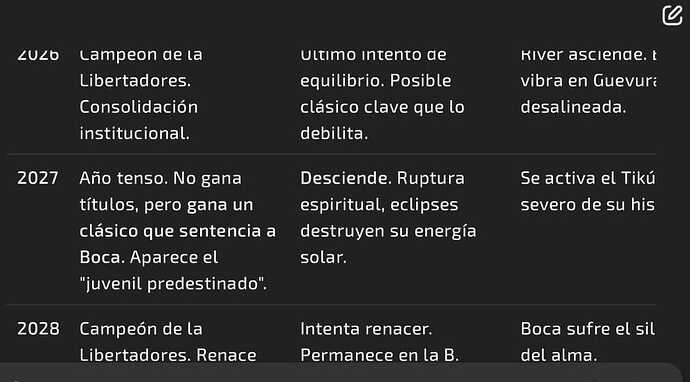The height and width of the screenshot is (382, 690).
Task: Select the "juvenil predestinado" quoted text
Action: [173, 284]
